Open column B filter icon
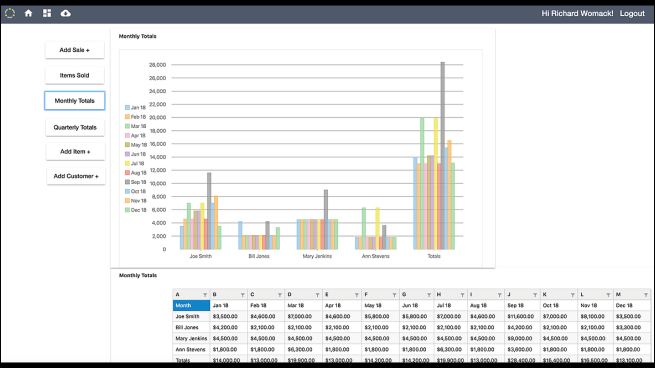The height and width of the screenshot is (368, 655). 242,295
